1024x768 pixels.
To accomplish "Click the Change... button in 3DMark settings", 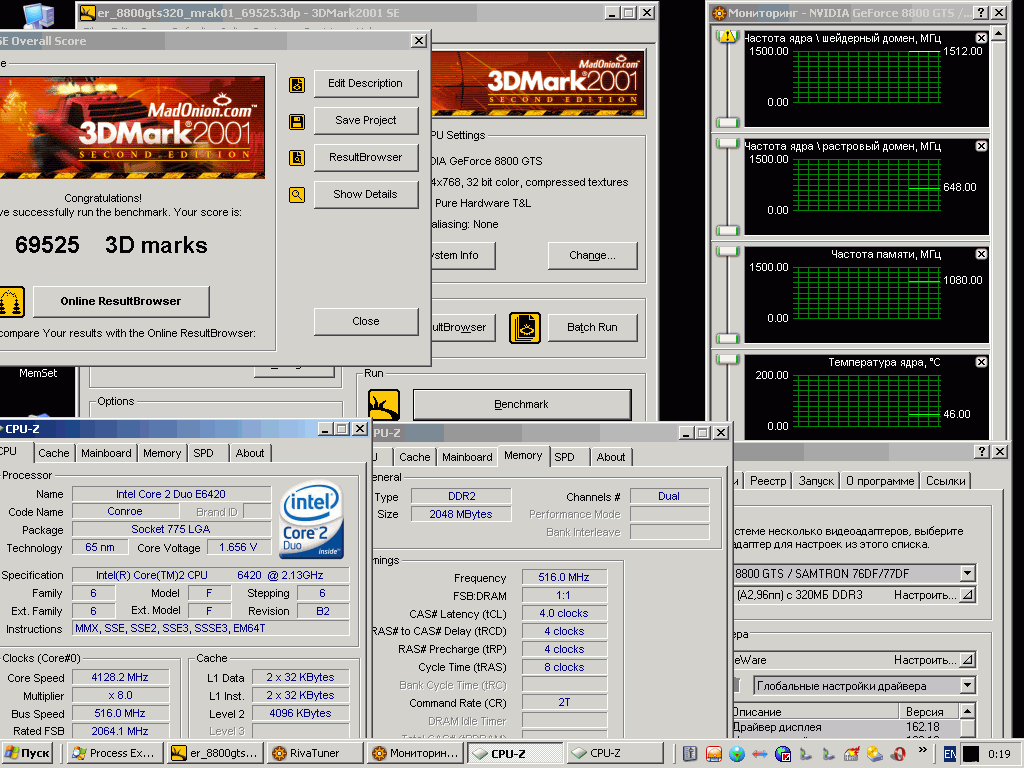I will [x=592, y=255].
